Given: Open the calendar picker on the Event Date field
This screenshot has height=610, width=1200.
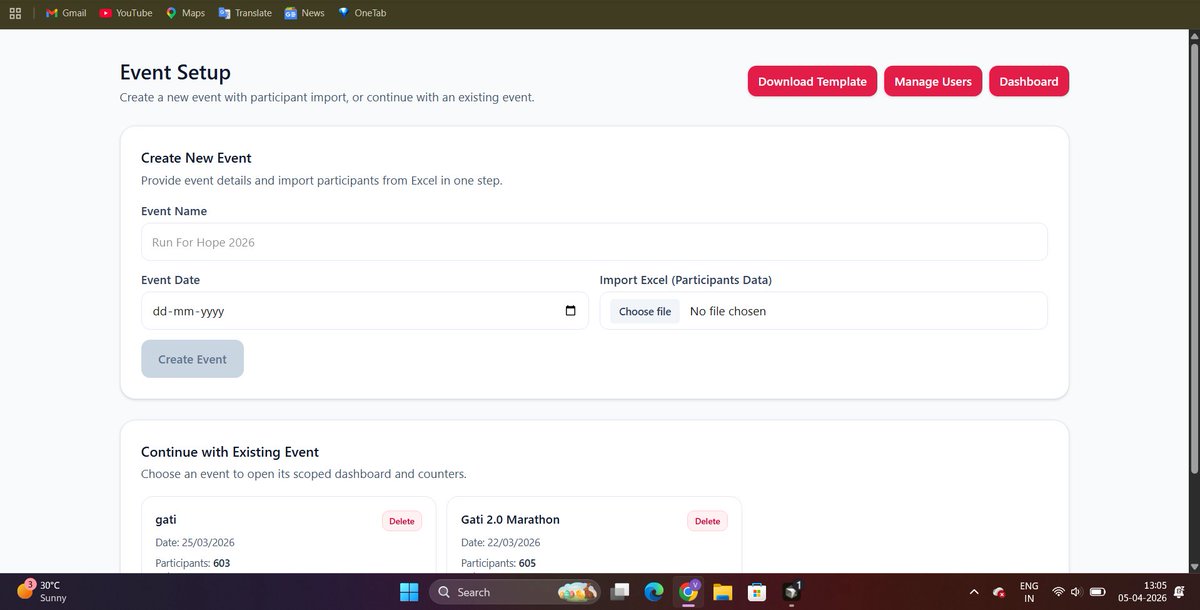Looking at the screenshot, I should (x=573, y=311).
